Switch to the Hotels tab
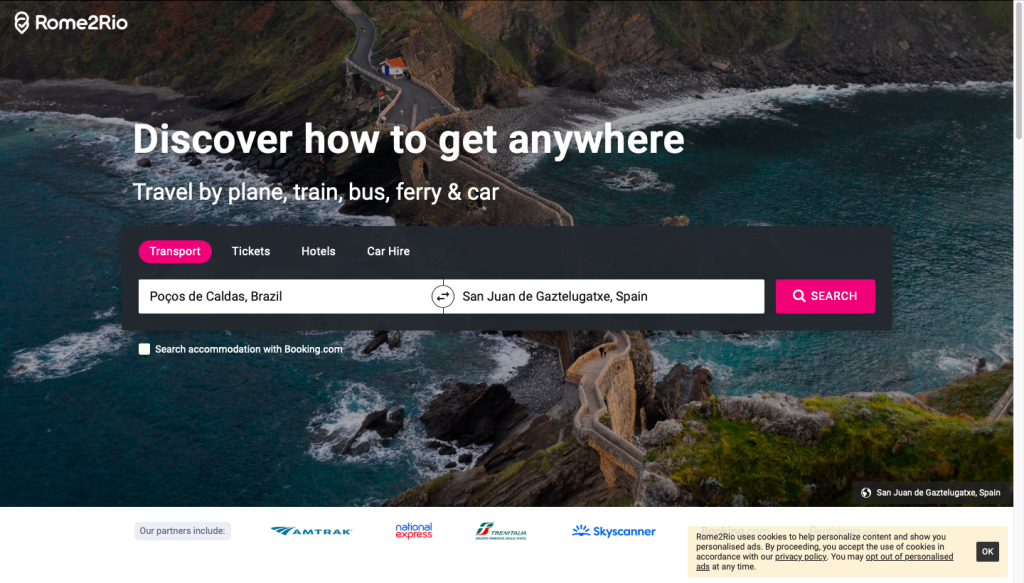The height and width of the screenshot is (583, 1024). (318, 251)
